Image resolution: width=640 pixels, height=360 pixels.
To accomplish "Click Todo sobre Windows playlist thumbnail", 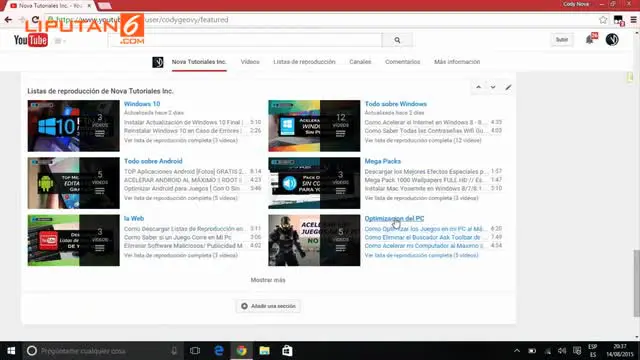I will pyautogui.click(x=314, y=126).
